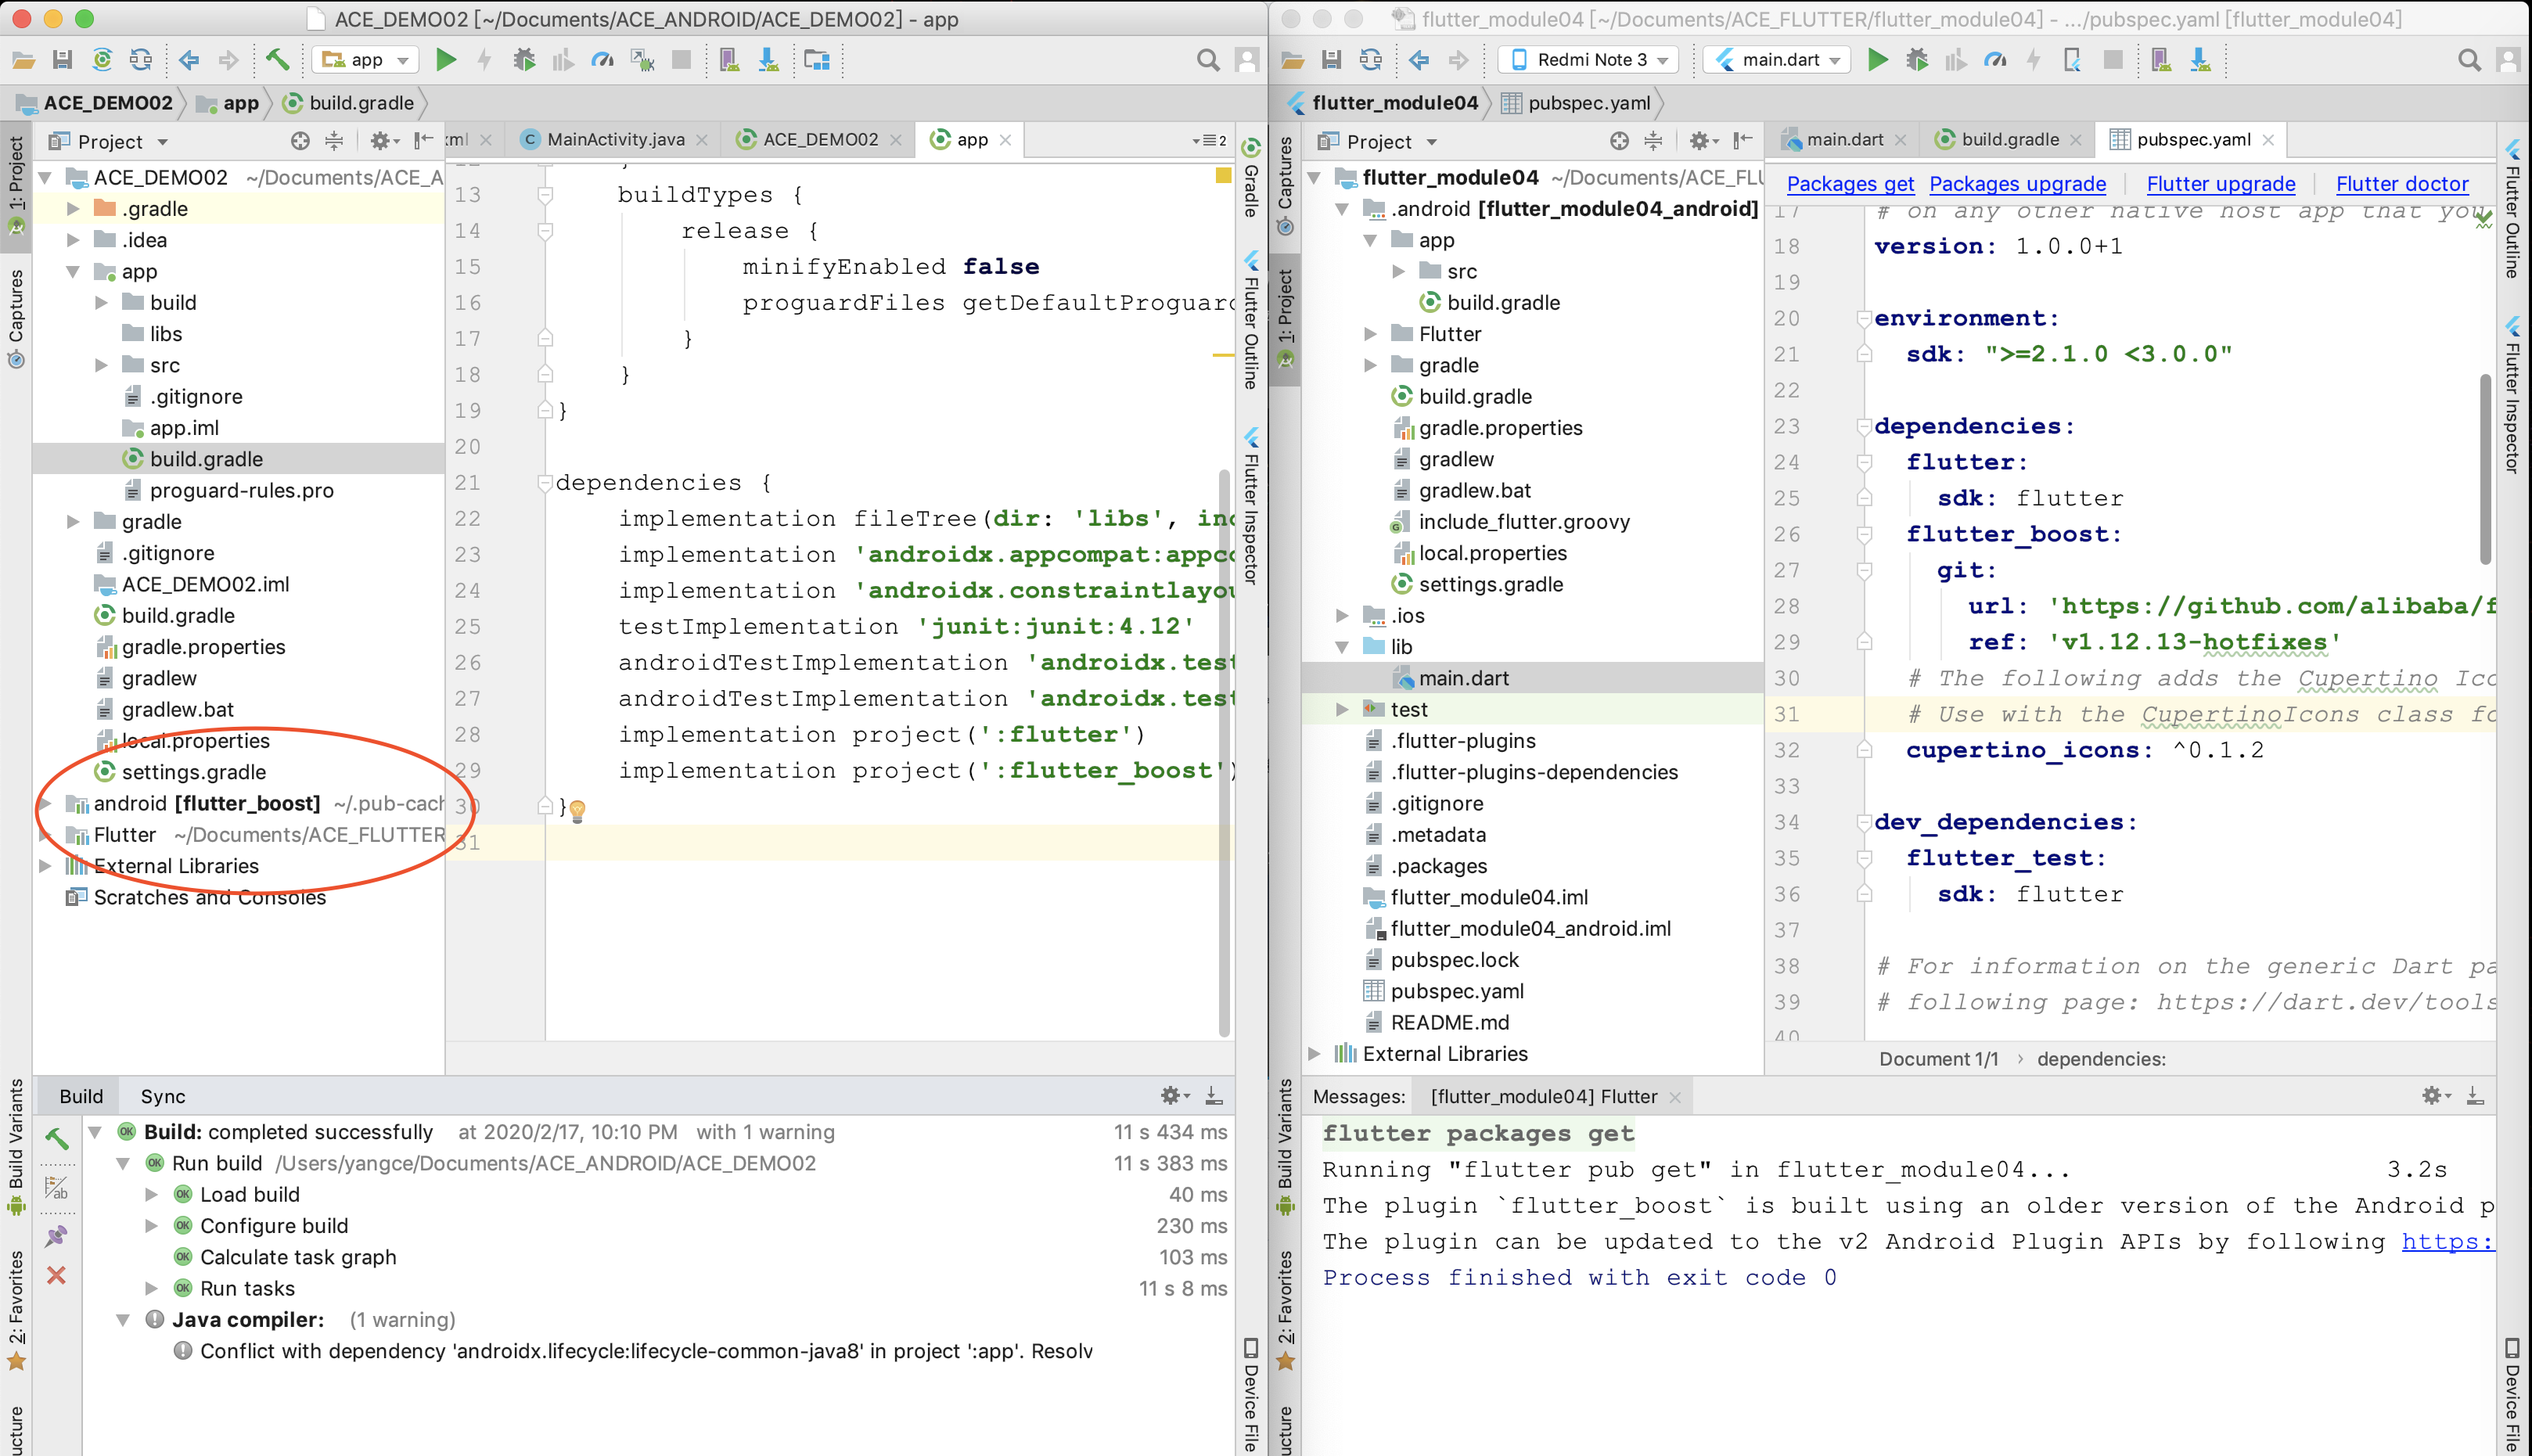Viewport: 2532px width, 1456px height.
Task: Click the hammer Make Project icon in ACE_DEMO02
Action: tap(277, 60)
